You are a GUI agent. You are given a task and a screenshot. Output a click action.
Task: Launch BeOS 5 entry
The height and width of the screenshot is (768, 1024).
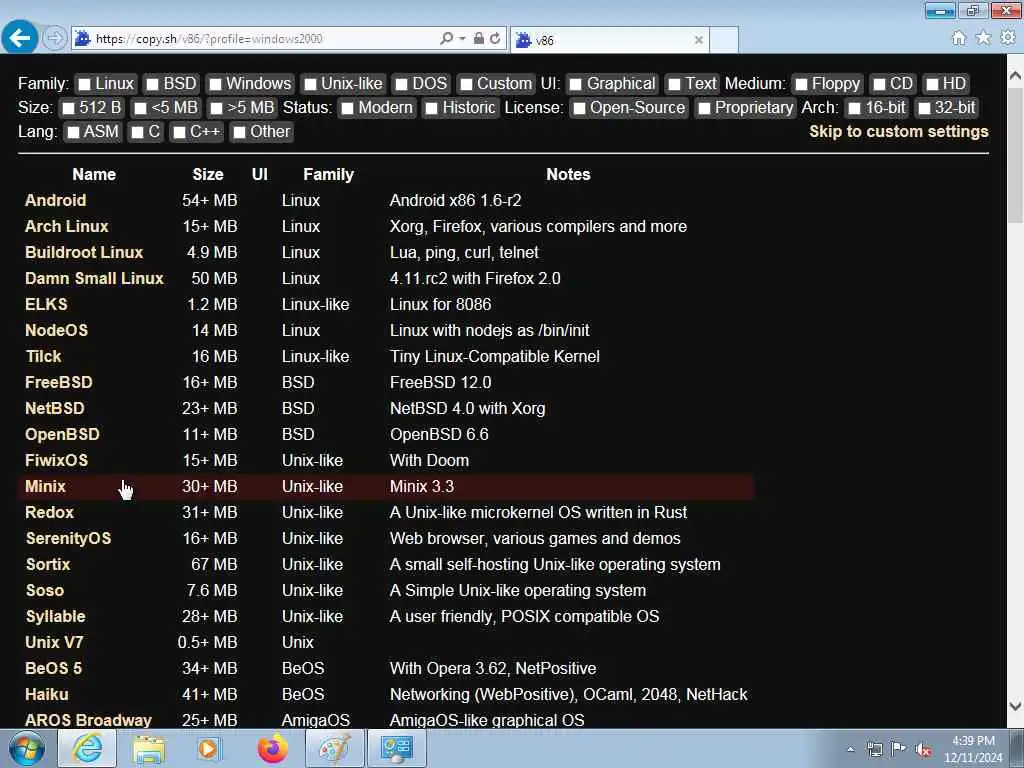pos(54,669)
